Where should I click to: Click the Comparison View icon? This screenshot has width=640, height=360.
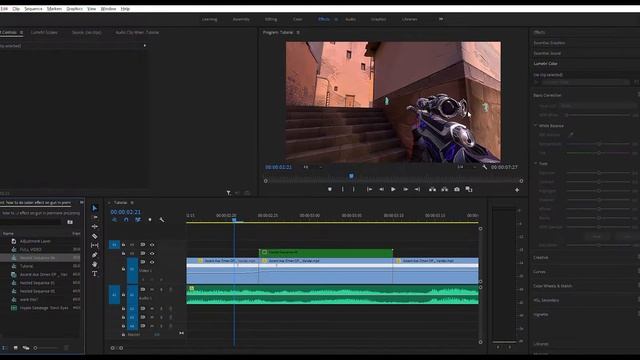click(469, 189)
